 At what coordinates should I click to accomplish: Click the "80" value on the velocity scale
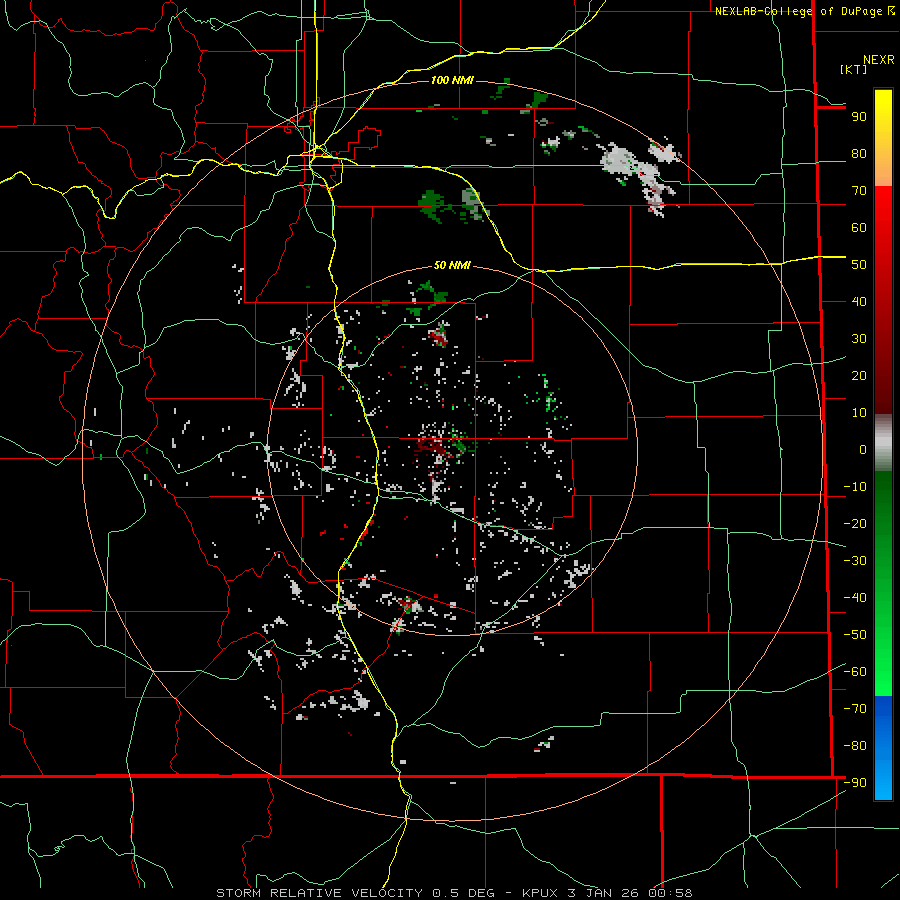tap(859, 154)
